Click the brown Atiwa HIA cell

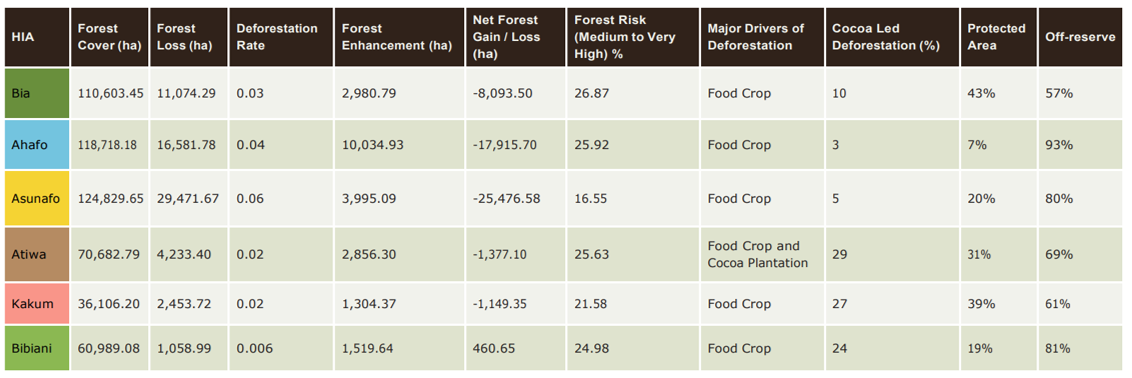[x=37, y=255]
